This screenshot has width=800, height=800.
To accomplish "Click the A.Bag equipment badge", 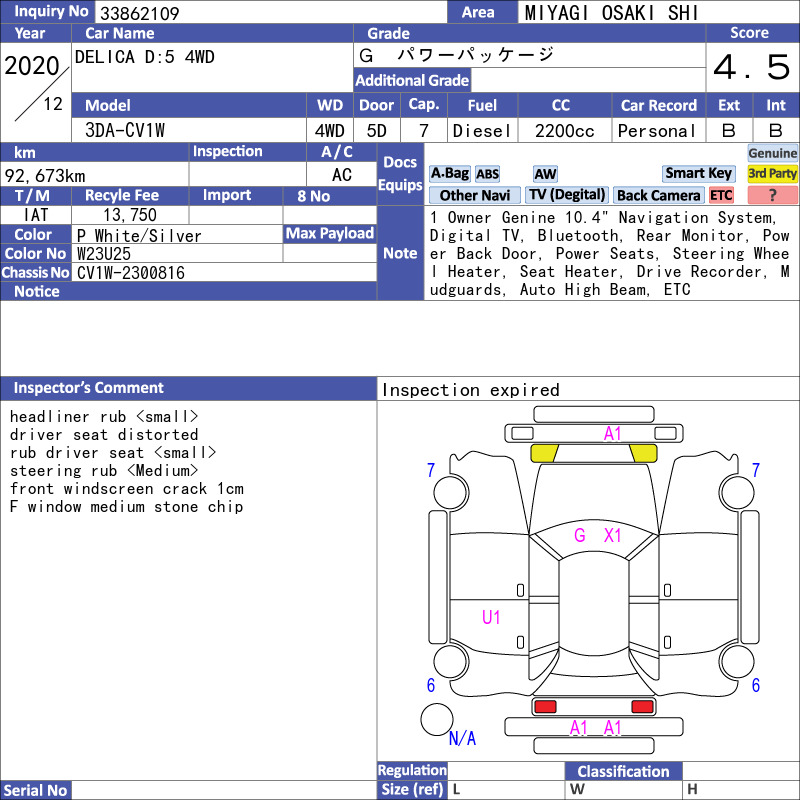I will [449, 173].
